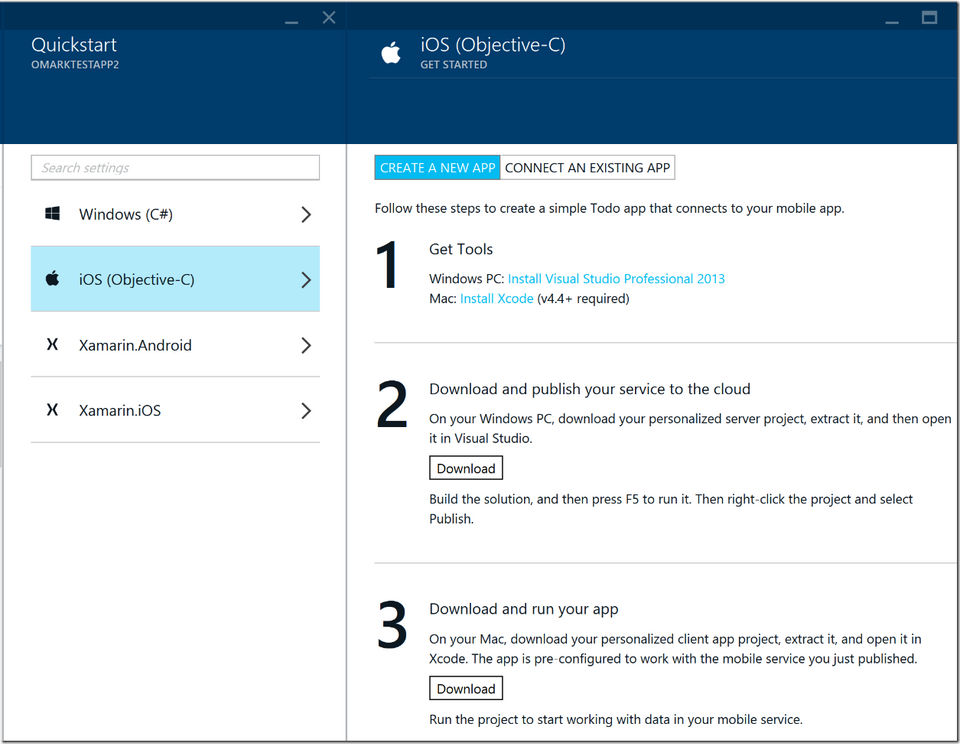This screenshot has height=744, width=960.
Task: Click the OMARKTESTAPP2 subtitle
Action: (75, 64)
